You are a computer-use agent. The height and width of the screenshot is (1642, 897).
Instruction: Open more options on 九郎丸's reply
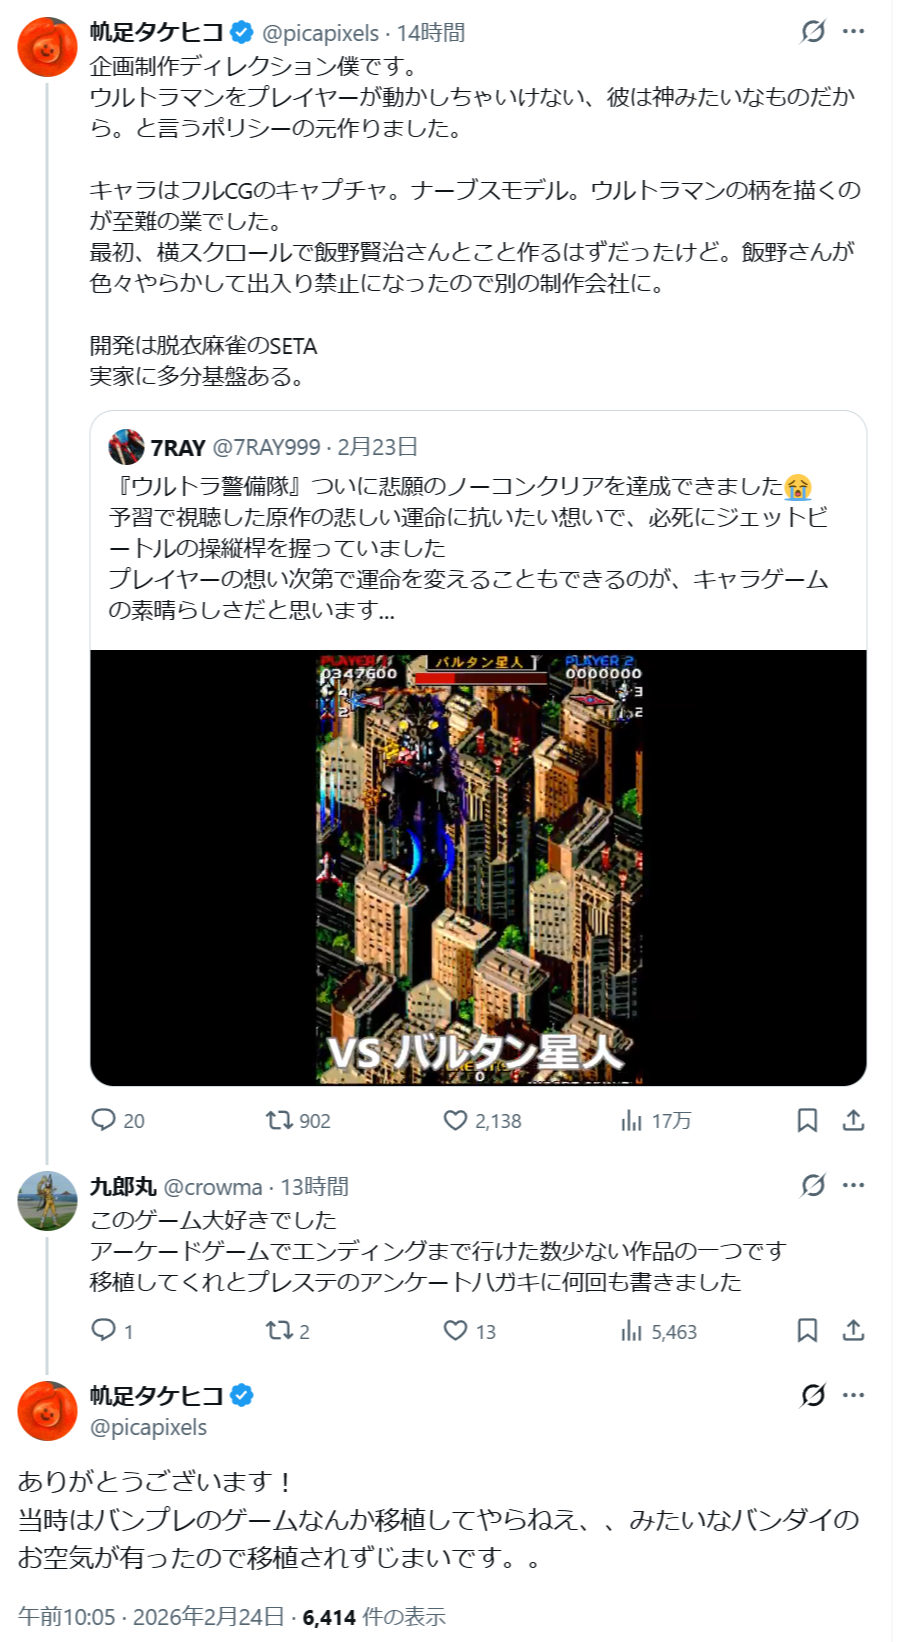853,1185
